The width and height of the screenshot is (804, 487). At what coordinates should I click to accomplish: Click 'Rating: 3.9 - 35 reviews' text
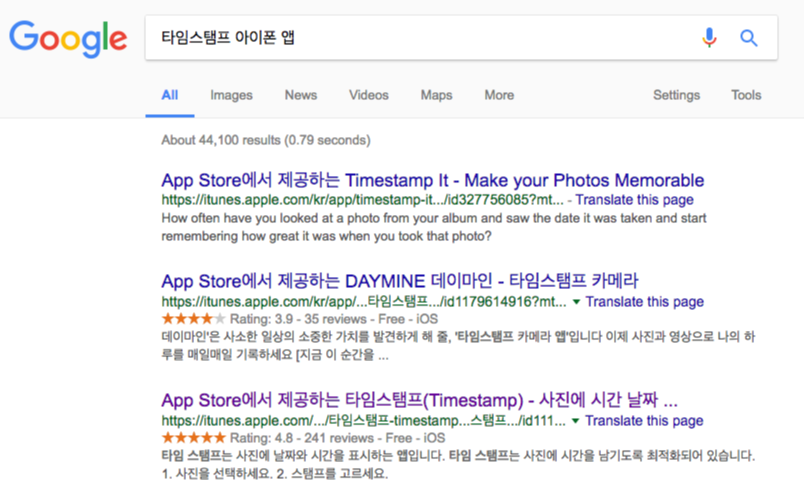click(298, 319)
